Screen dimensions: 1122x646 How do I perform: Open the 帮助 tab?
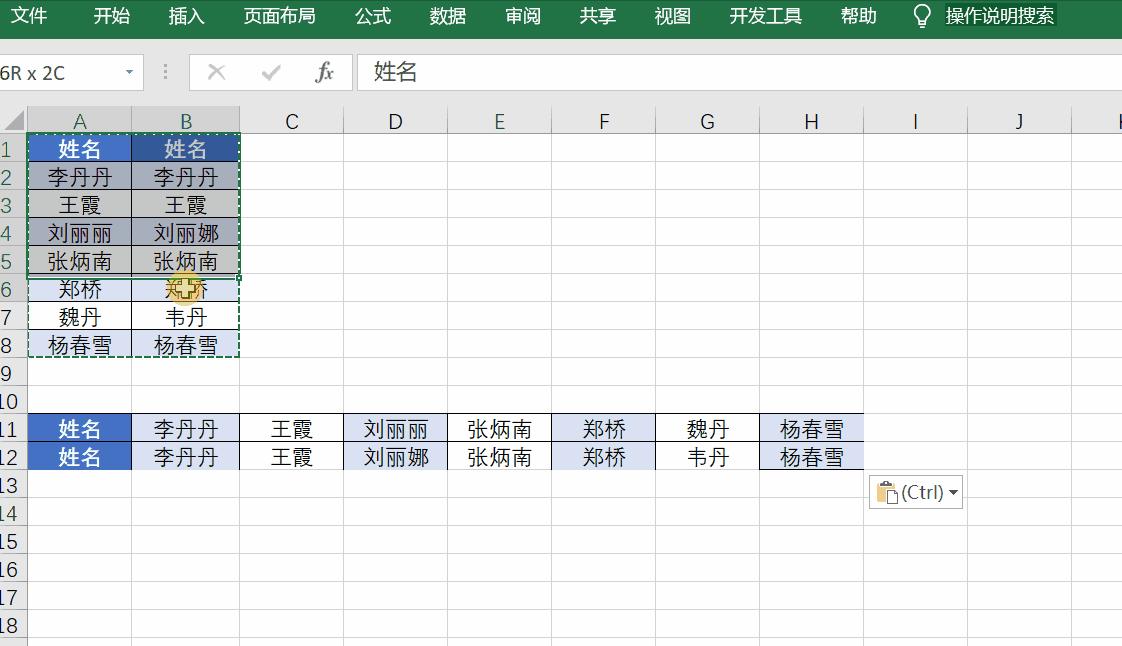[857, 16]
